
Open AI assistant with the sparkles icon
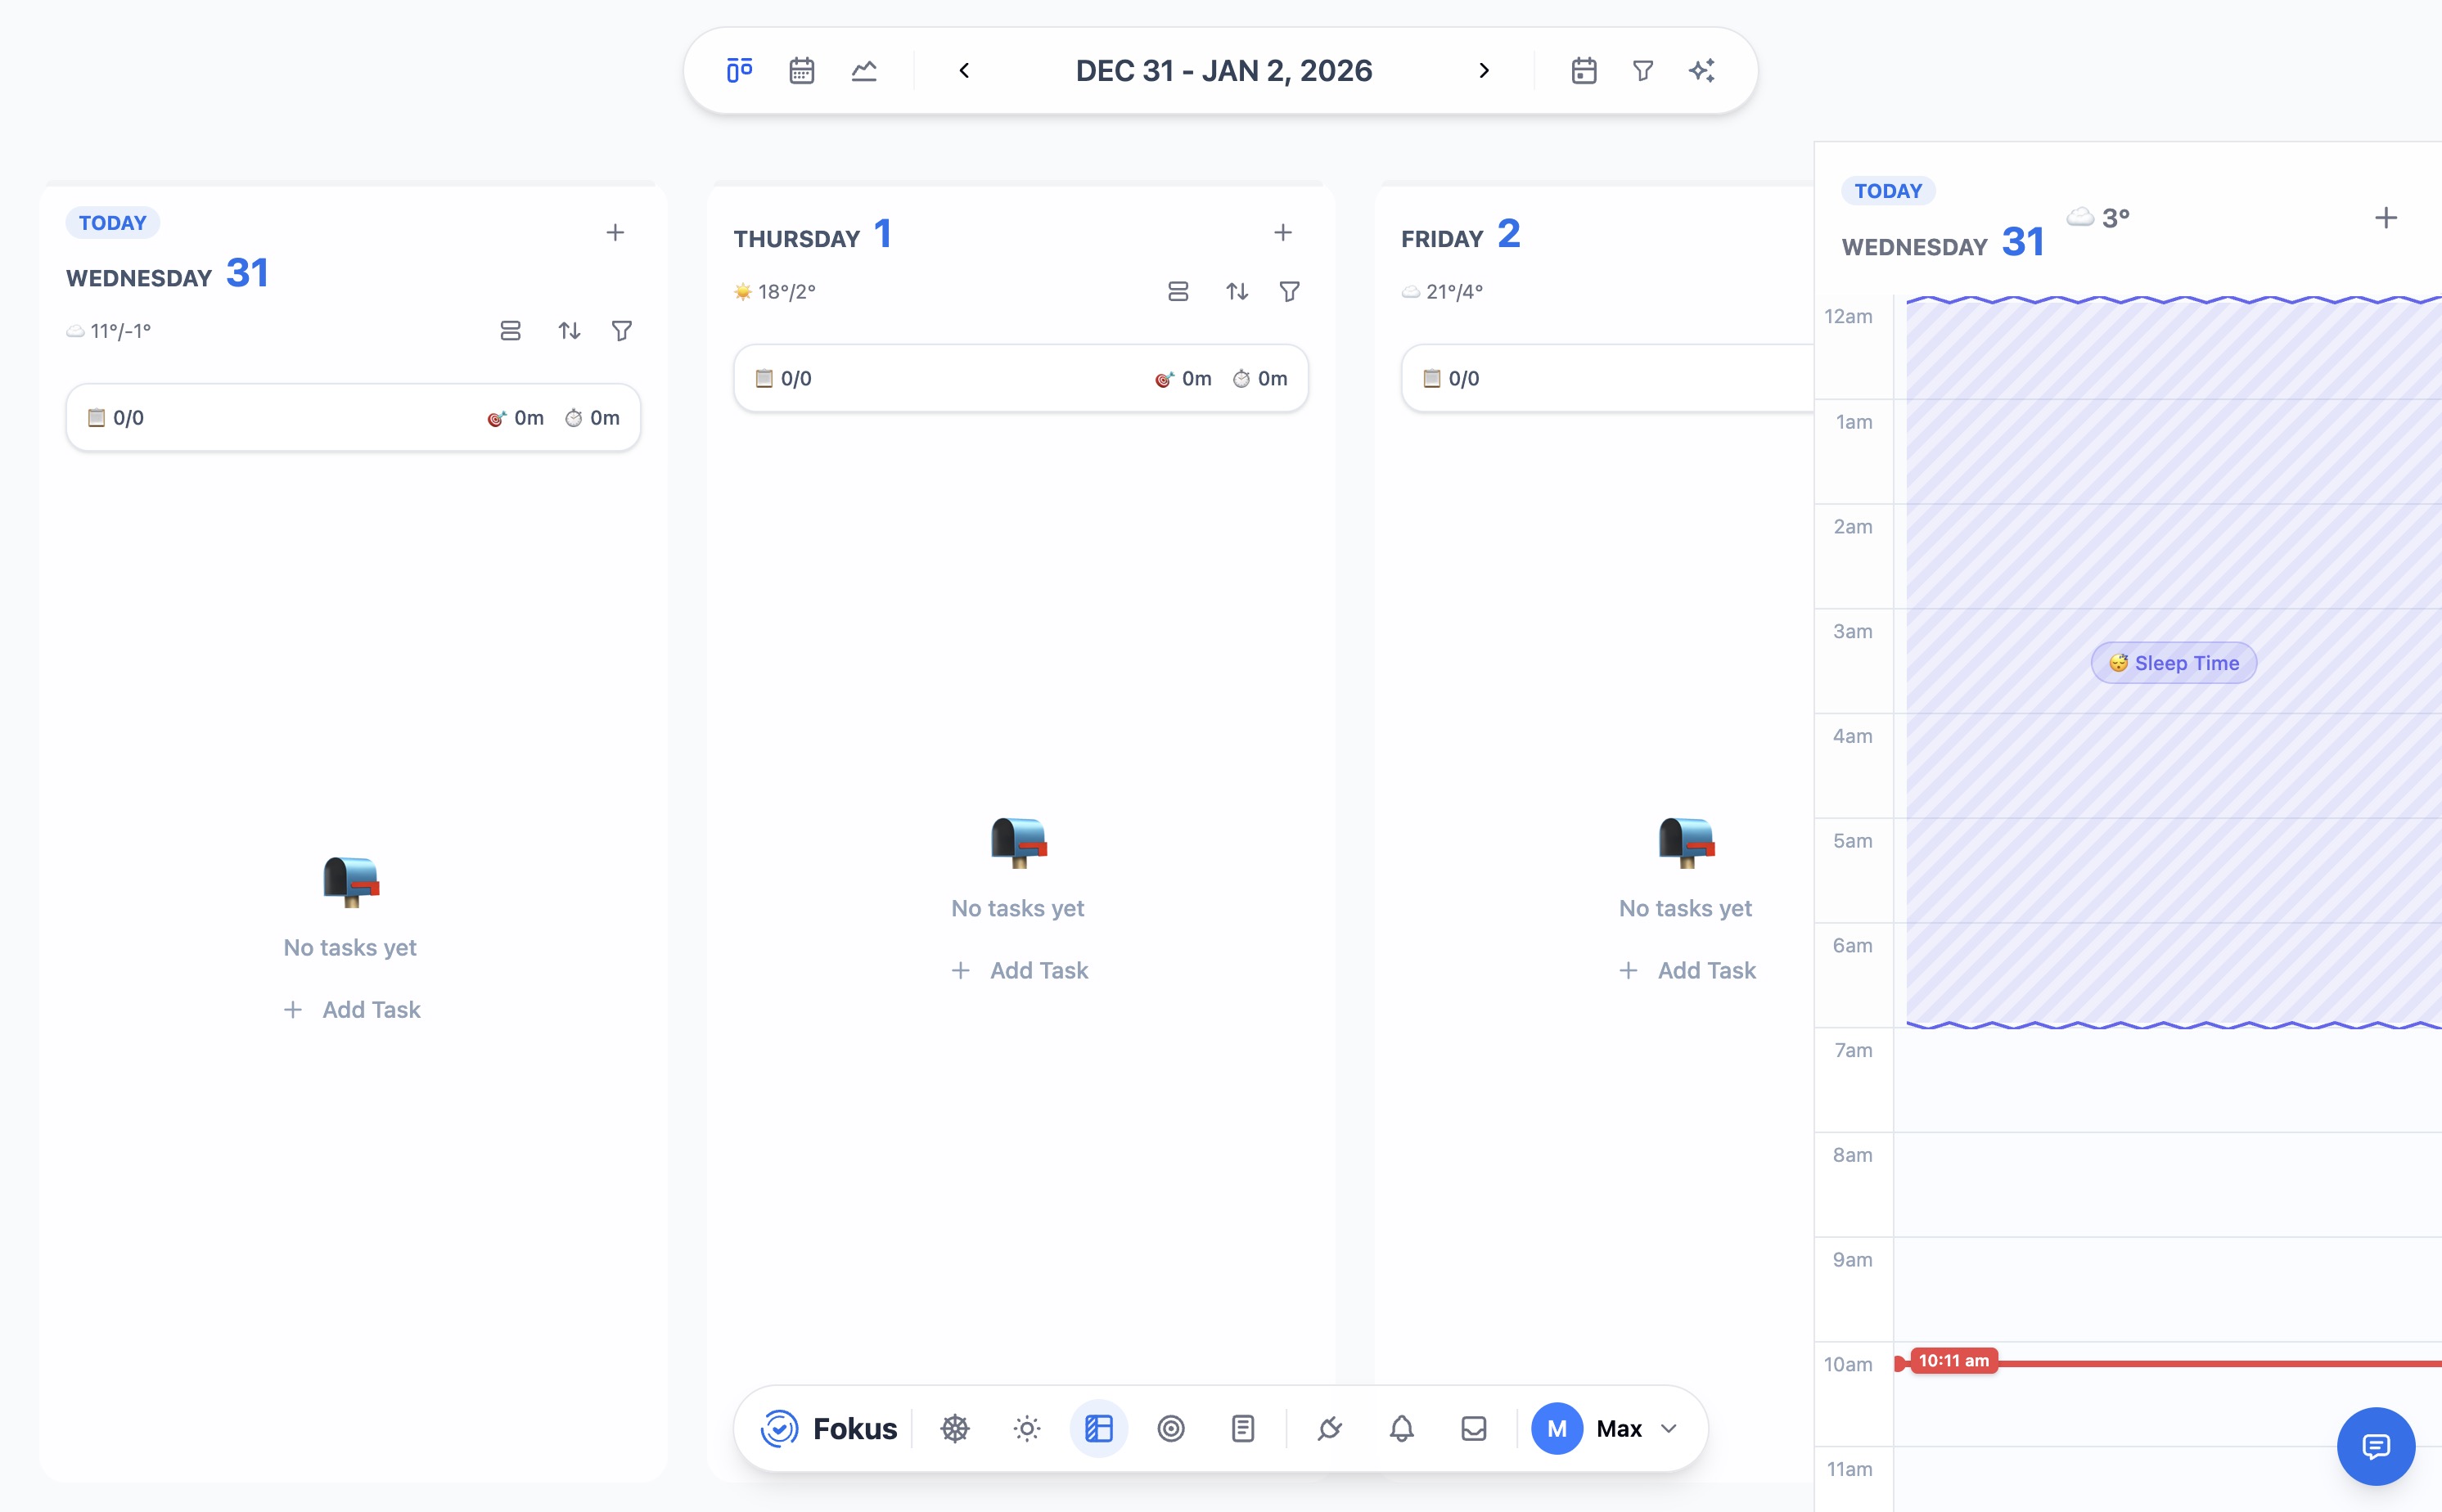pyautogui.click(x=1702, y=70)
